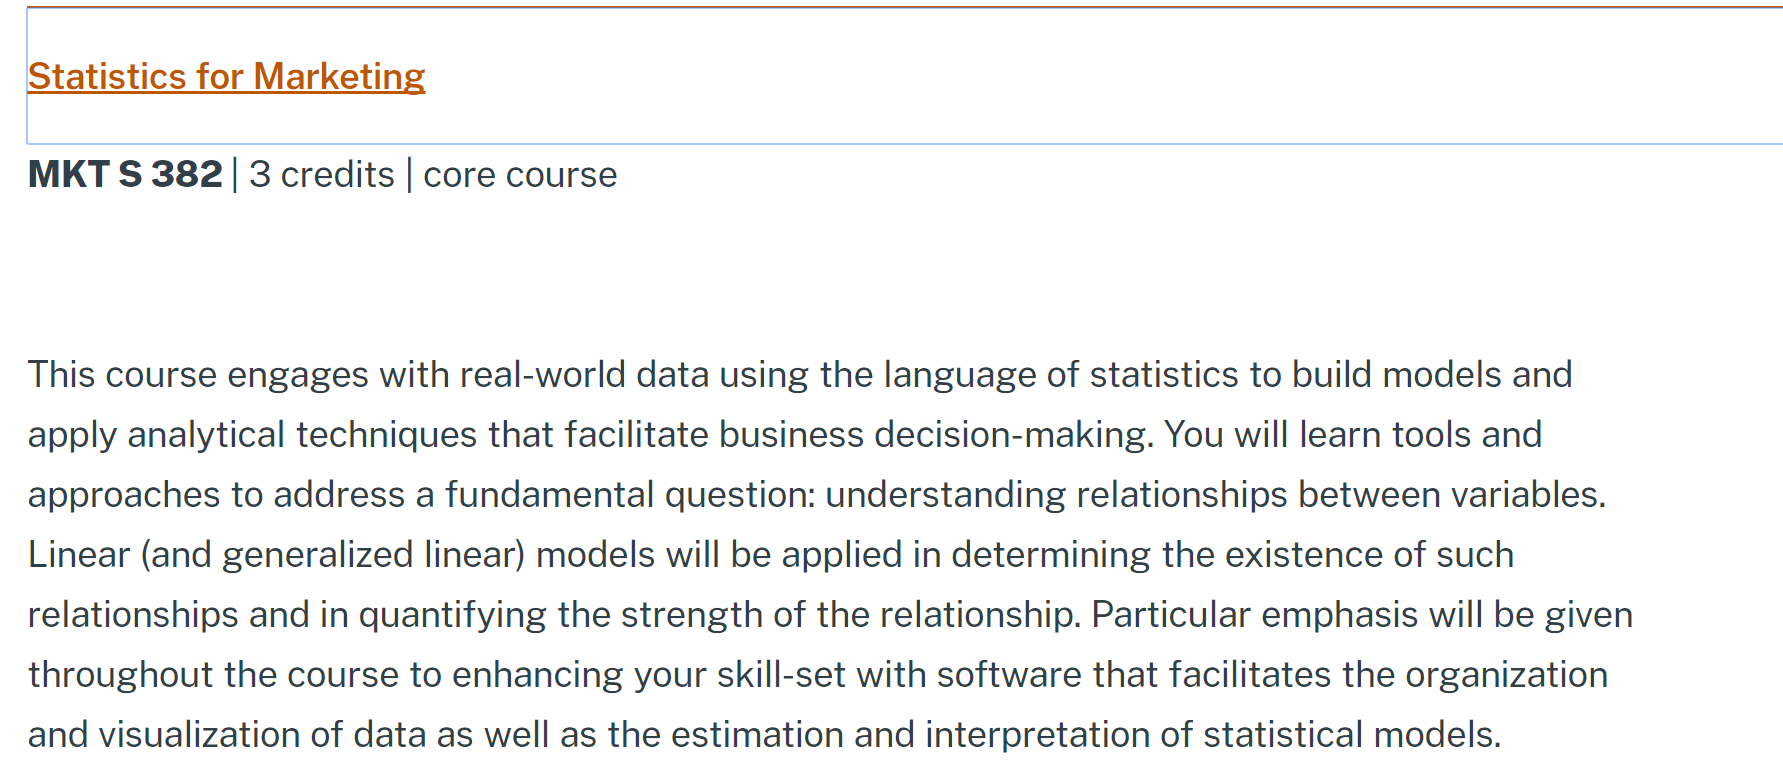Click the word "Linear" starting the fourth line
Viewport: 1783px width, 784px height.
tap(79, 555)
